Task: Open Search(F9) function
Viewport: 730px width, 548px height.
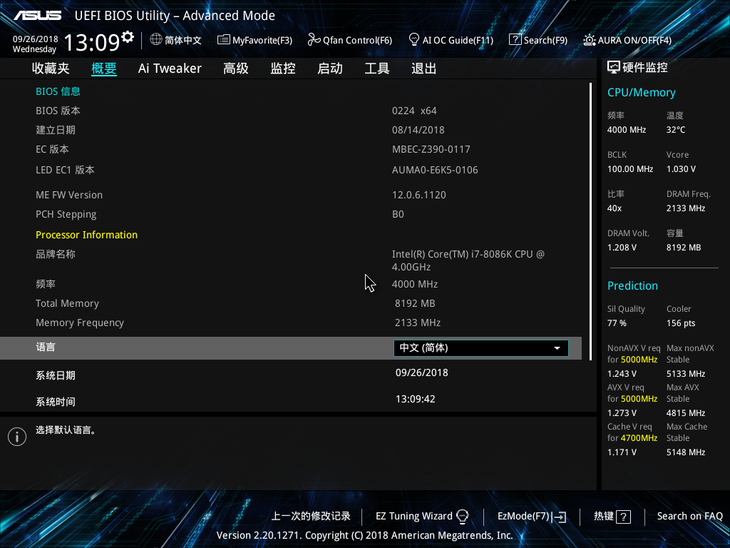Action: (x=538, y=41)
